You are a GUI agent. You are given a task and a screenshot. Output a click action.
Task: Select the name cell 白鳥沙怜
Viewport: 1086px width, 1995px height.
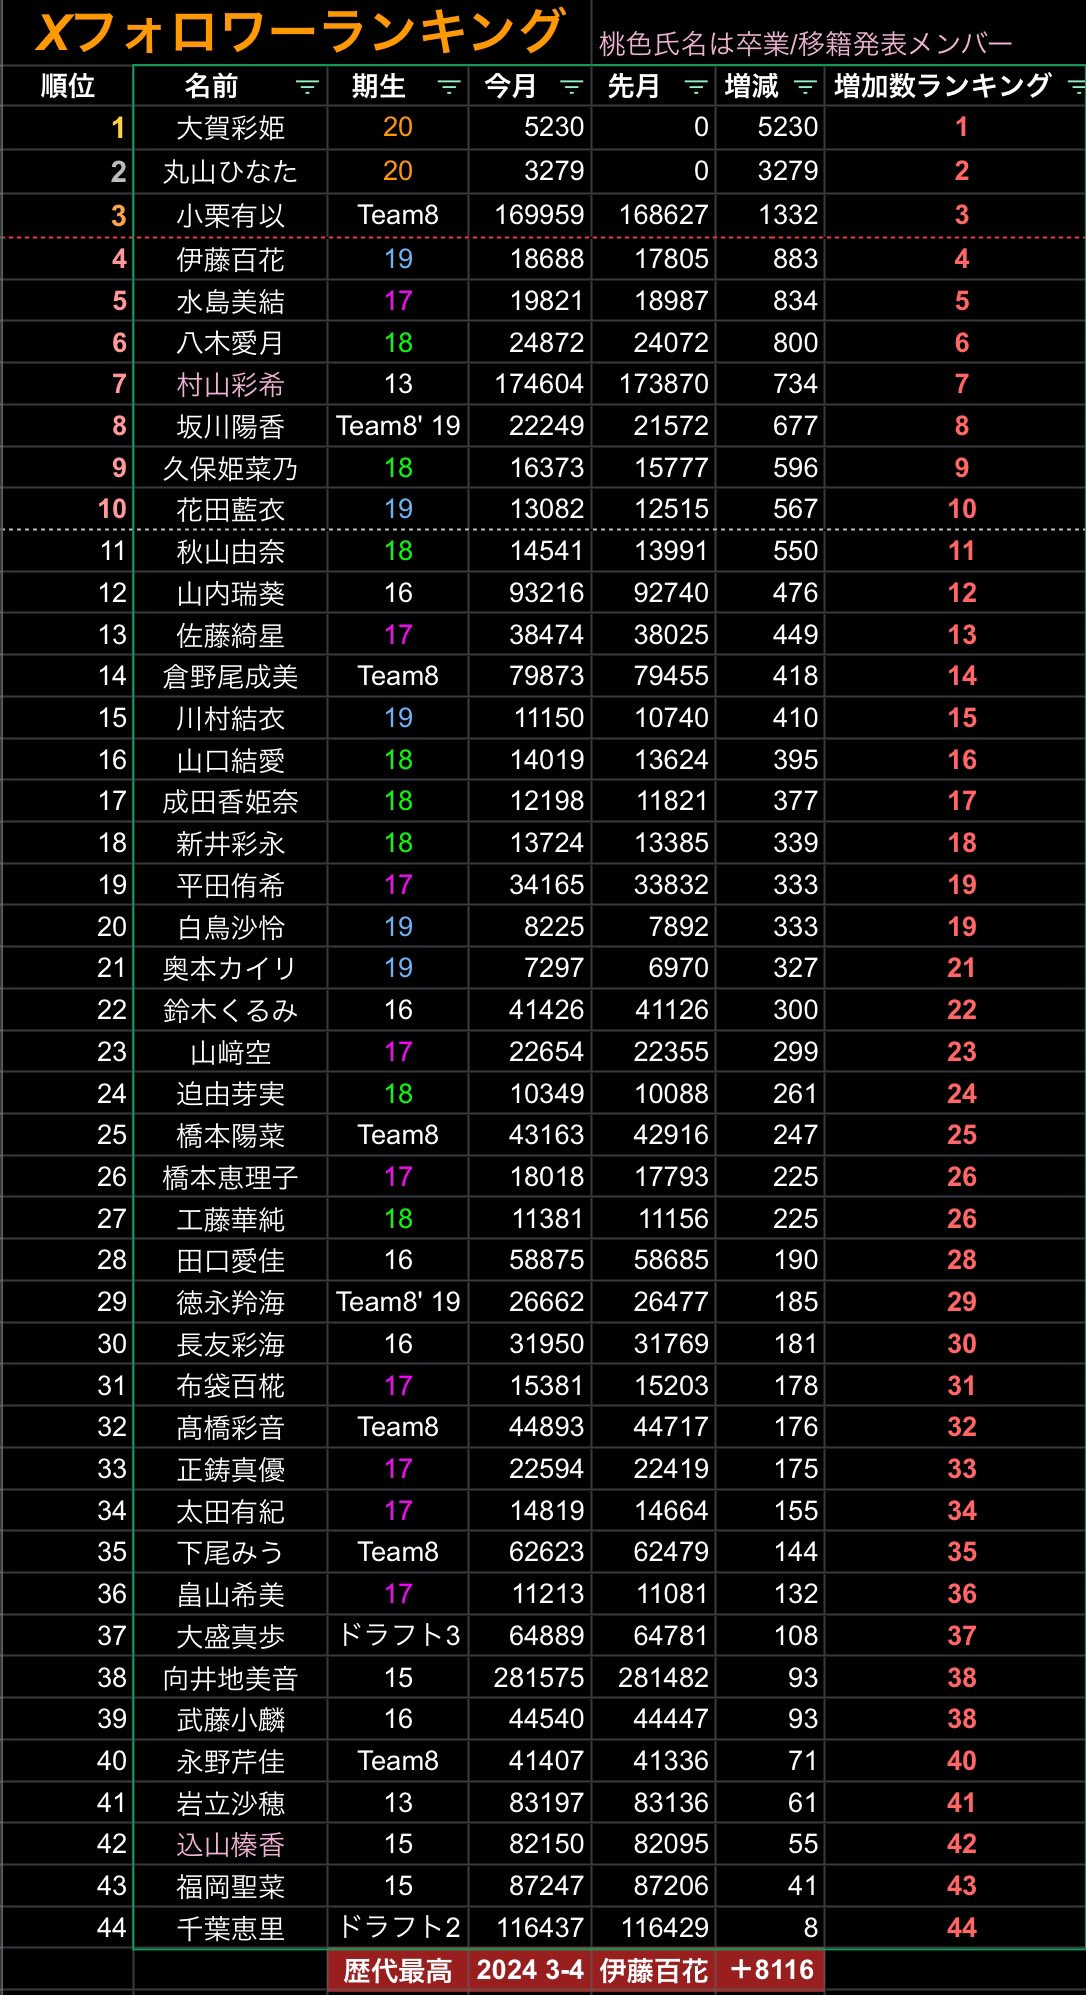[x=230, y=927]
